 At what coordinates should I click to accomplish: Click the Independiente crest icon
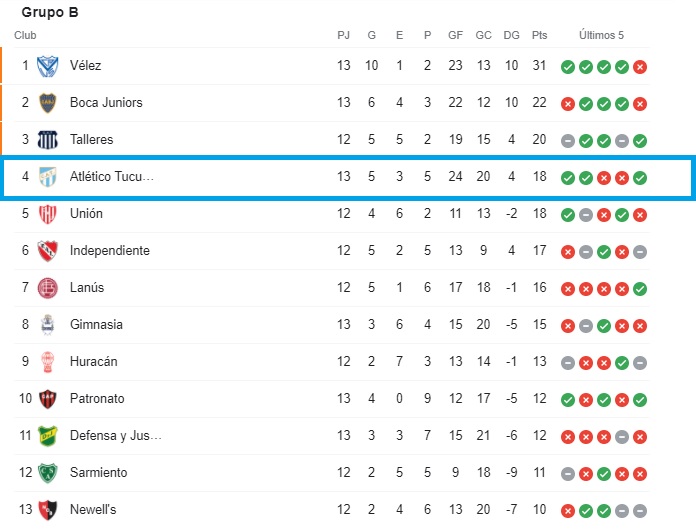(x=47, y=251)
